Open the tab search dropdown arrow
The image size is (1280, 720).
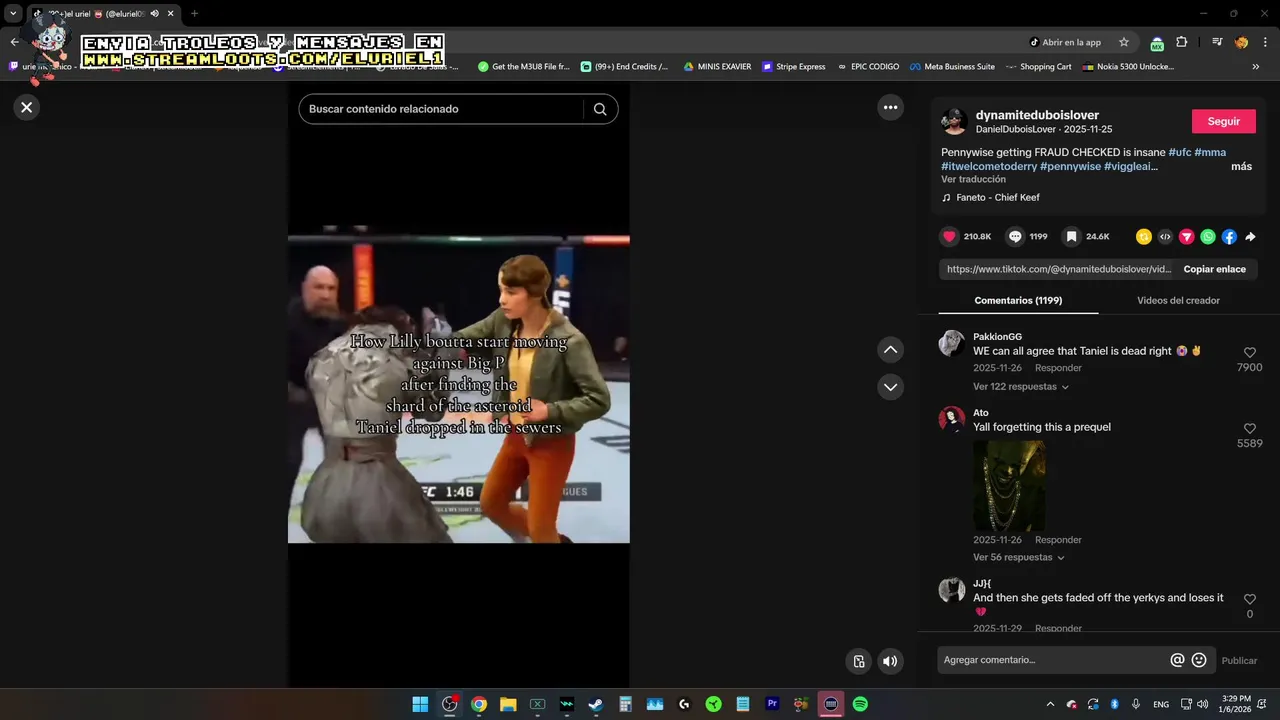click(13, 13)
